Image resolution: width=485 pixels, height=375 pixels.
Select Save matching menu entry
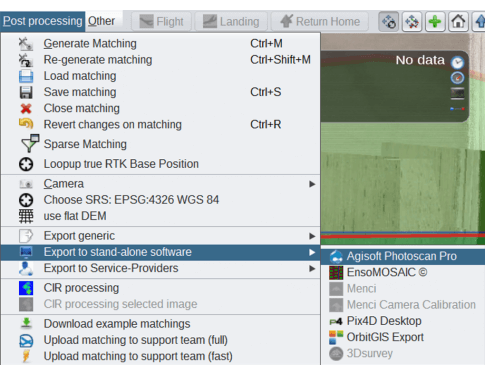pyautogui.click(x=160, y=92)
